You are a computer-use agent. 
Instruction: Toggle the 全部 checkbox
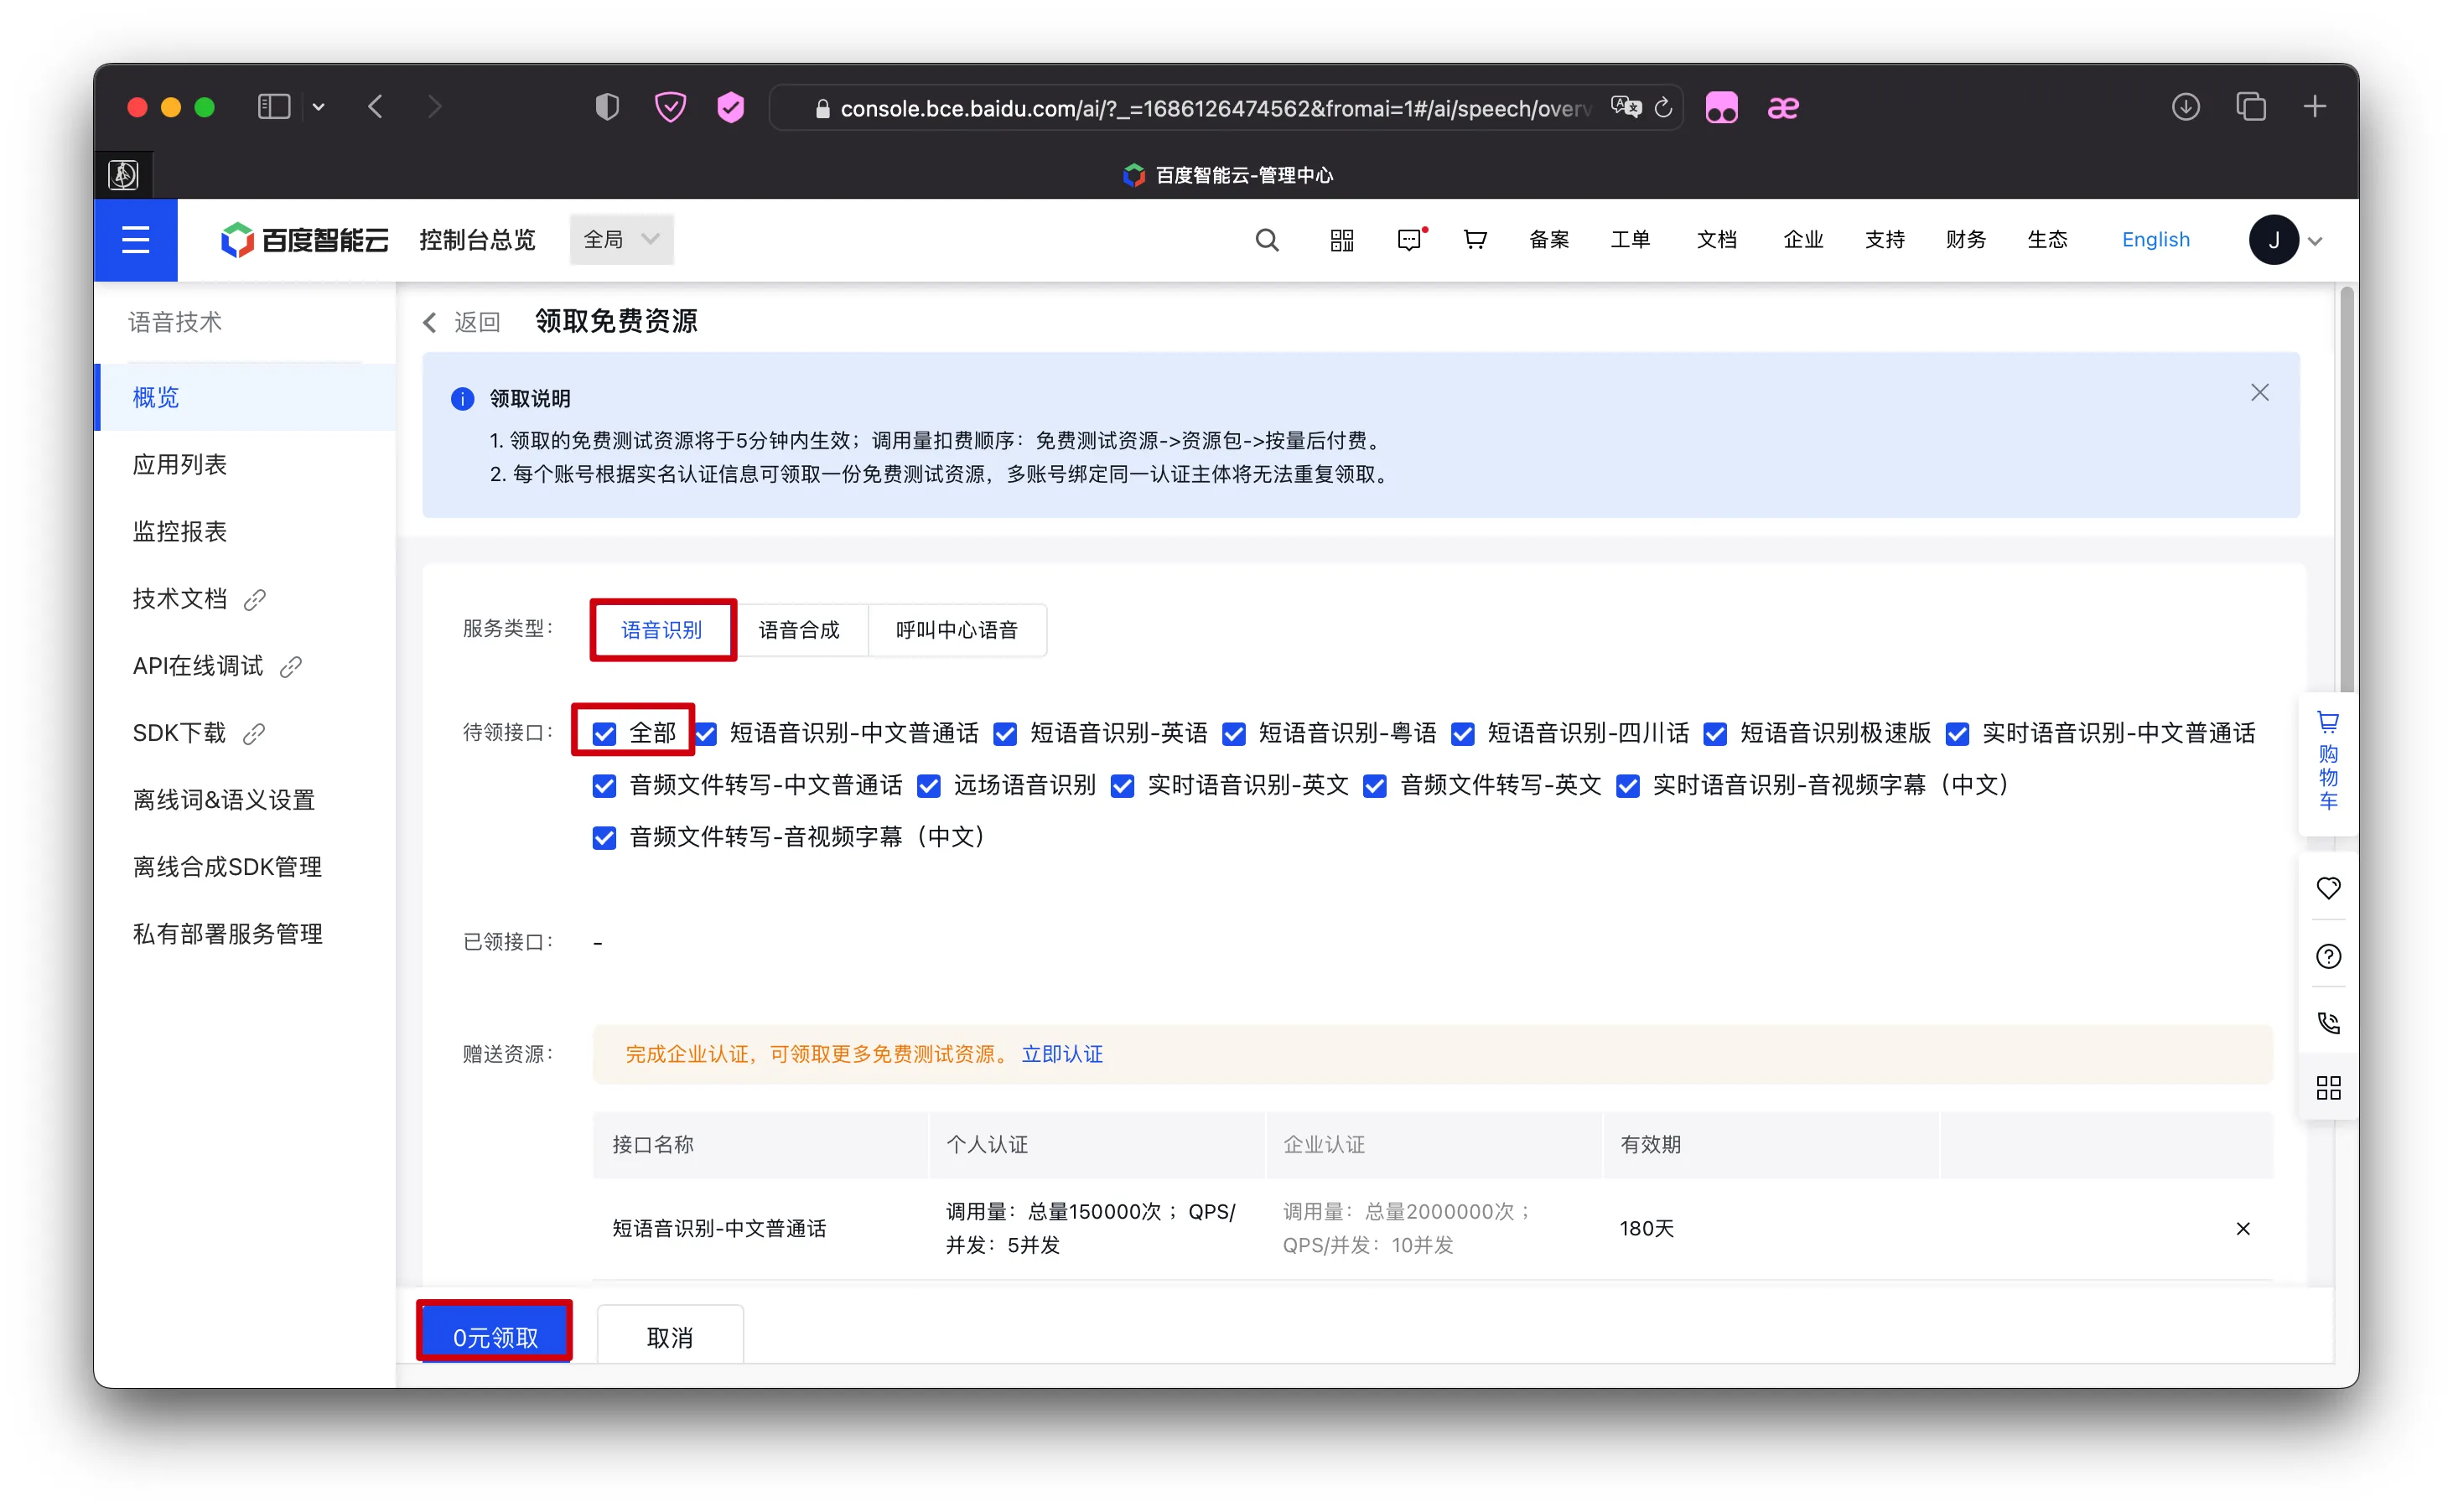tap(604, 734)
